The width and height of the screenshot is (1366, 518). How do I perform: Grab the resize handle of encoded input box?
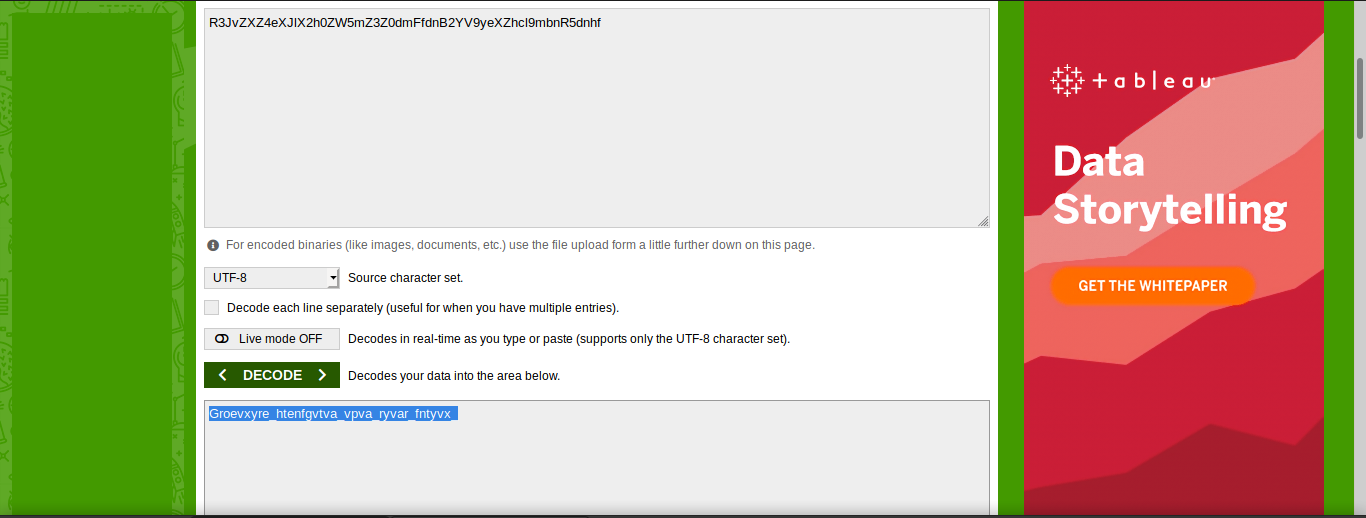[x=983, y=221]
